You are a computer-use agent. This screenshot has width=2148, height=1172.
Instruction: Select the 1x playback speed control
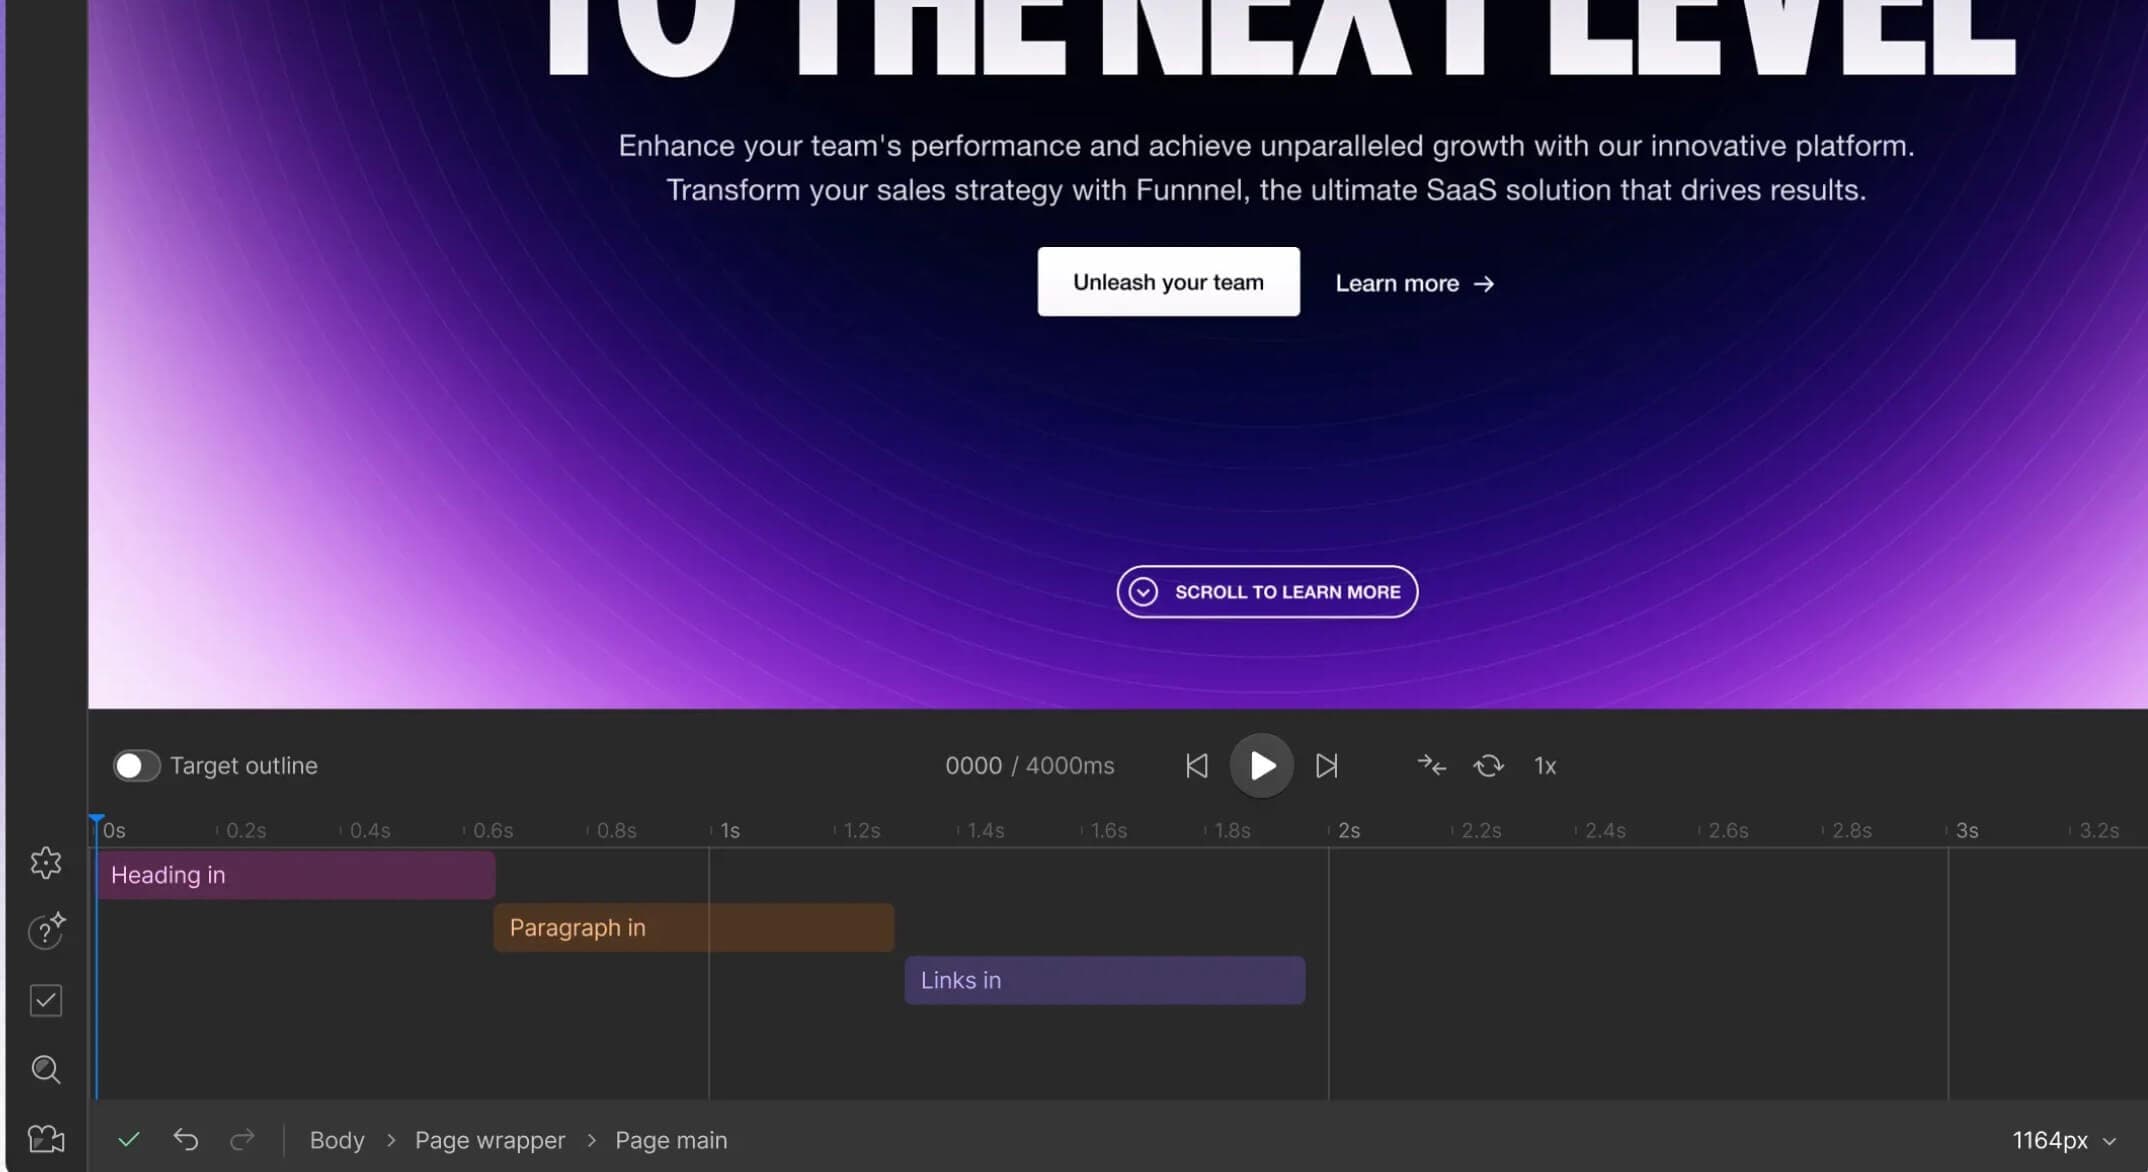click(1545, 765)
